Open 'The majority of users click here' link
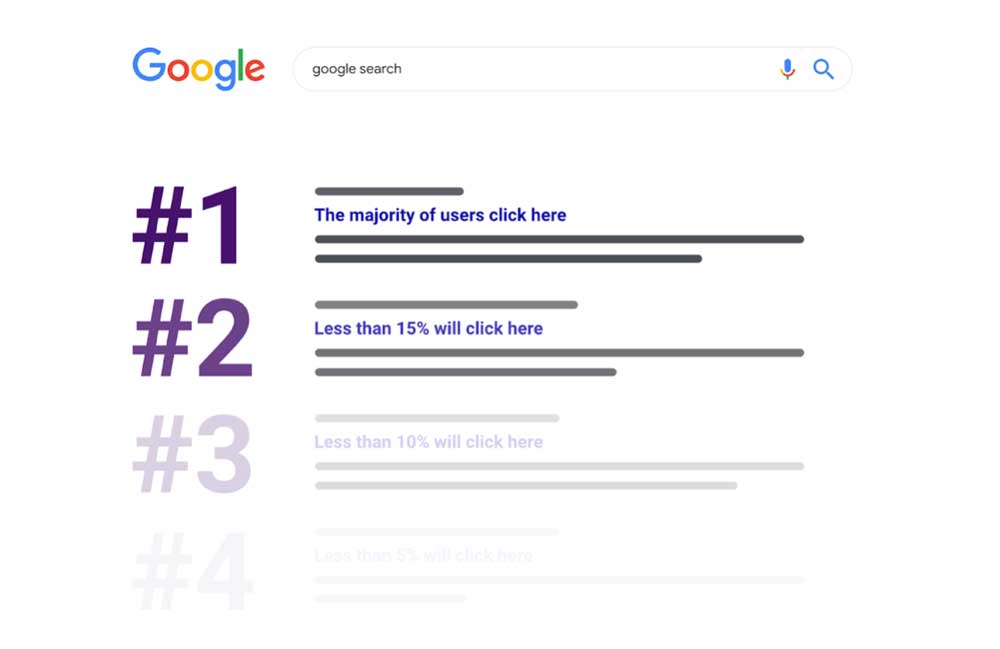 440,215
